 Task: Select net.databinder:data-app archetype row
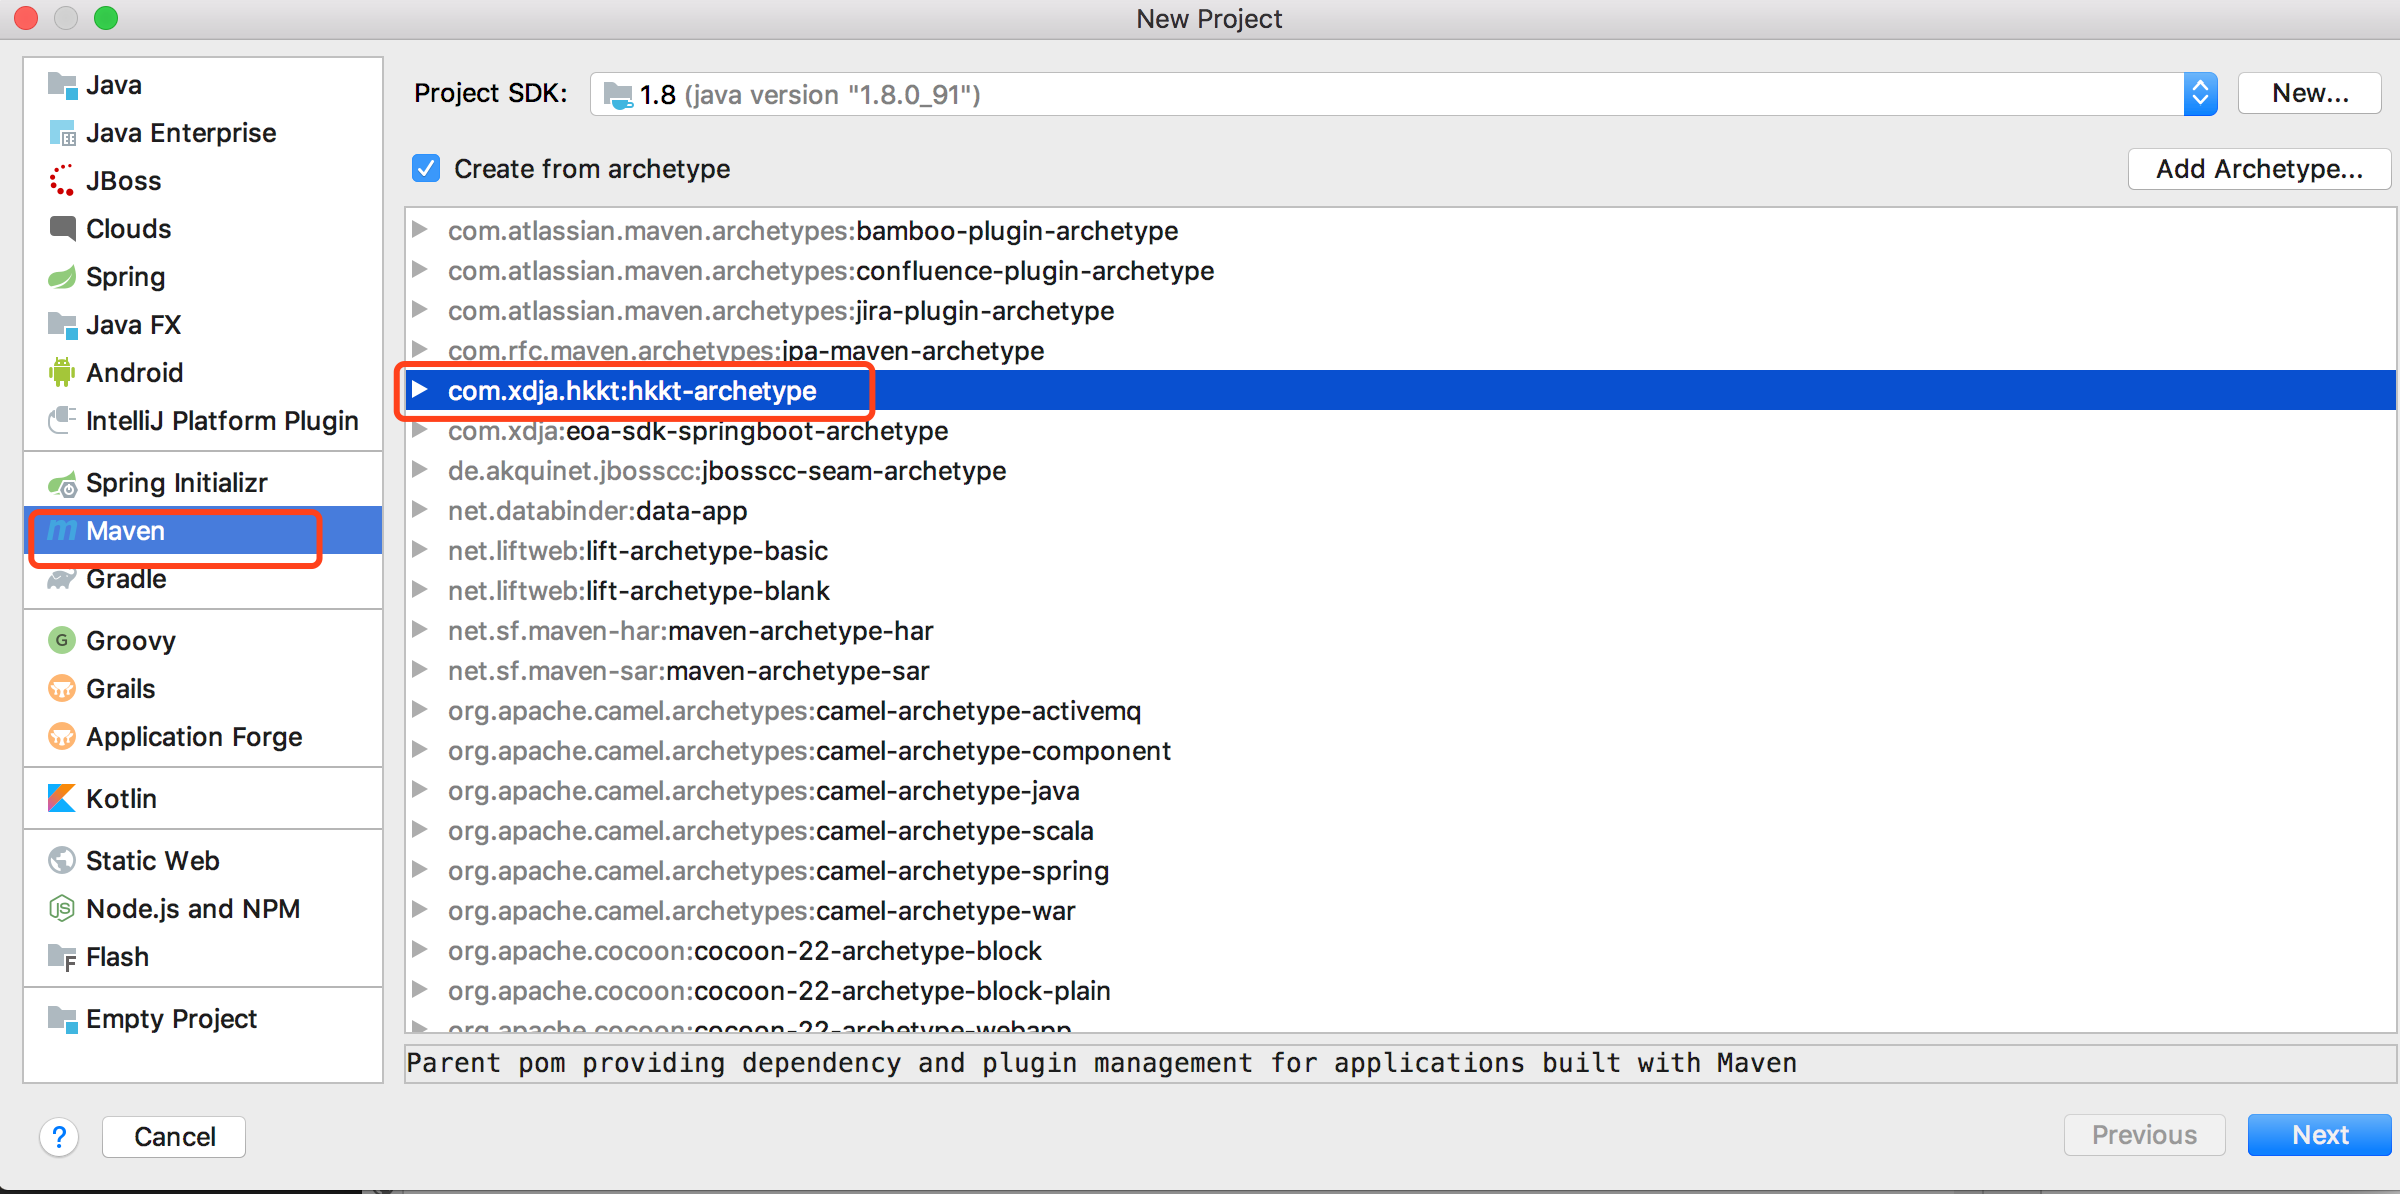click(598, 511)
